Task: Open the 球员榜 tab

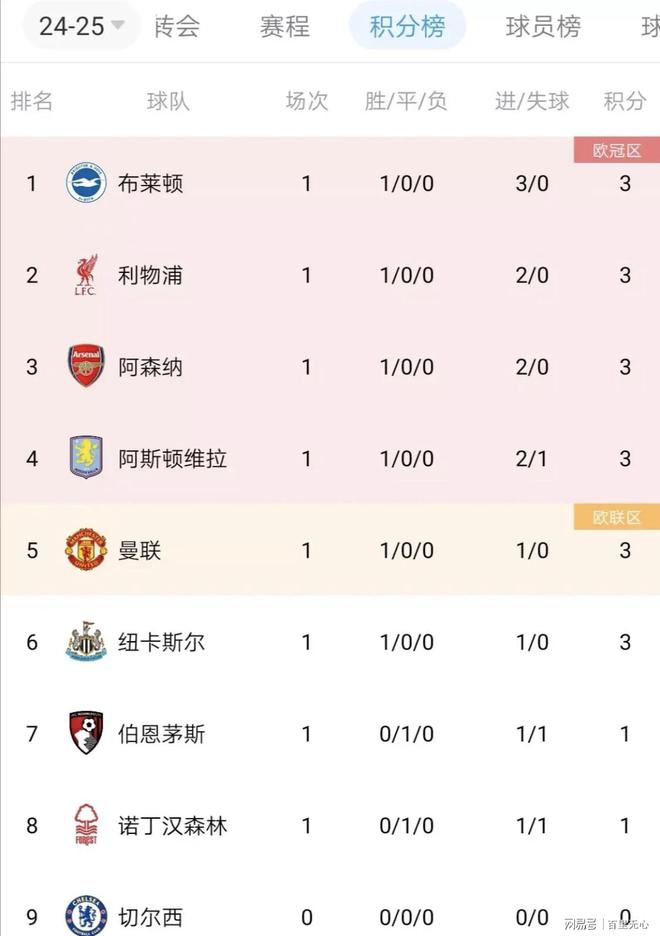Action: pos(543,27)
